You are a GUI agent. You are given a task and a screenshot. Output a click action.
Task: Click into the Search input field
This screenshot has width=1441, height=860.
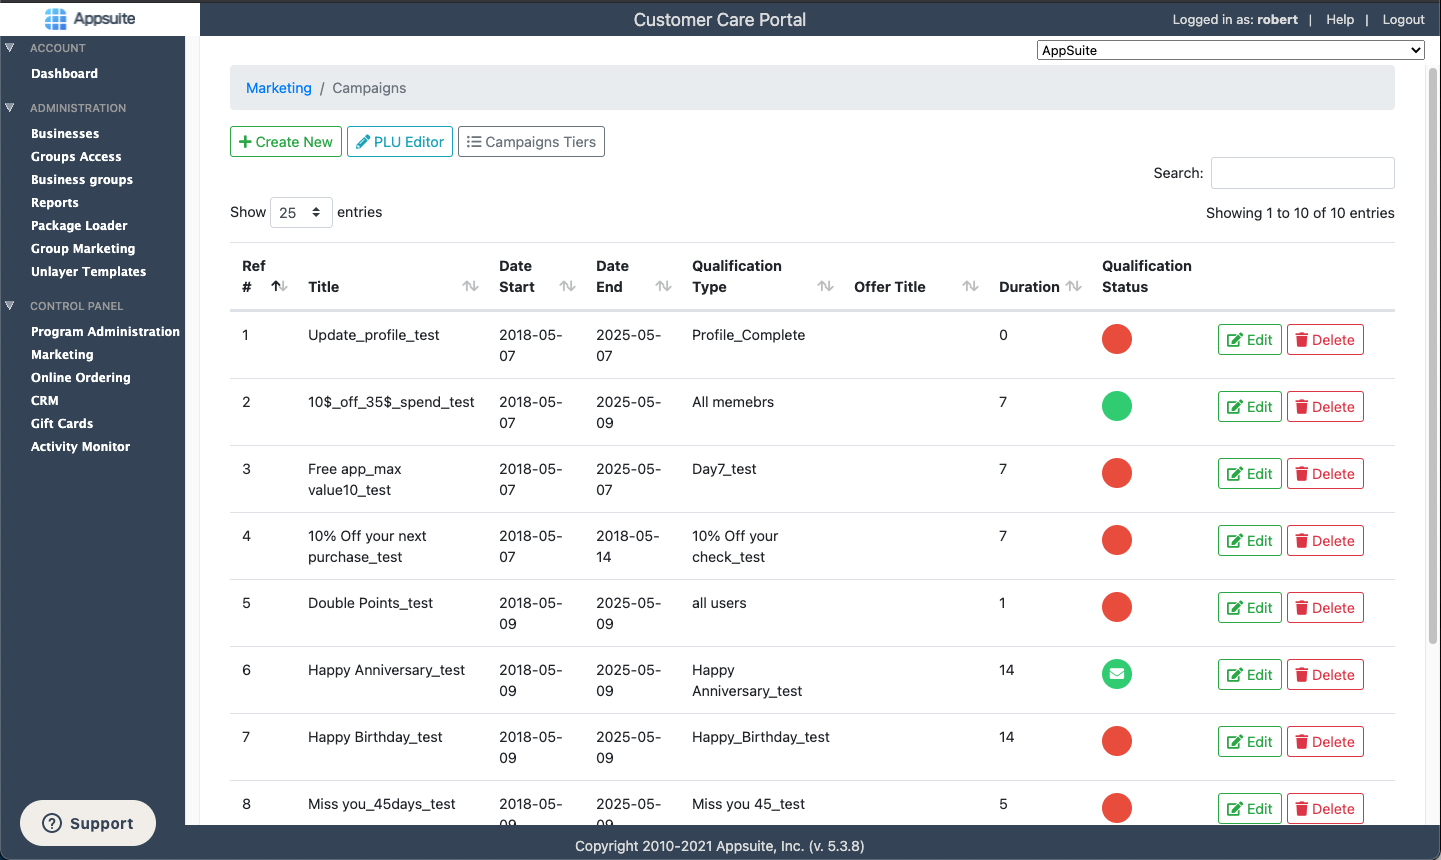tap(1302, 173)
